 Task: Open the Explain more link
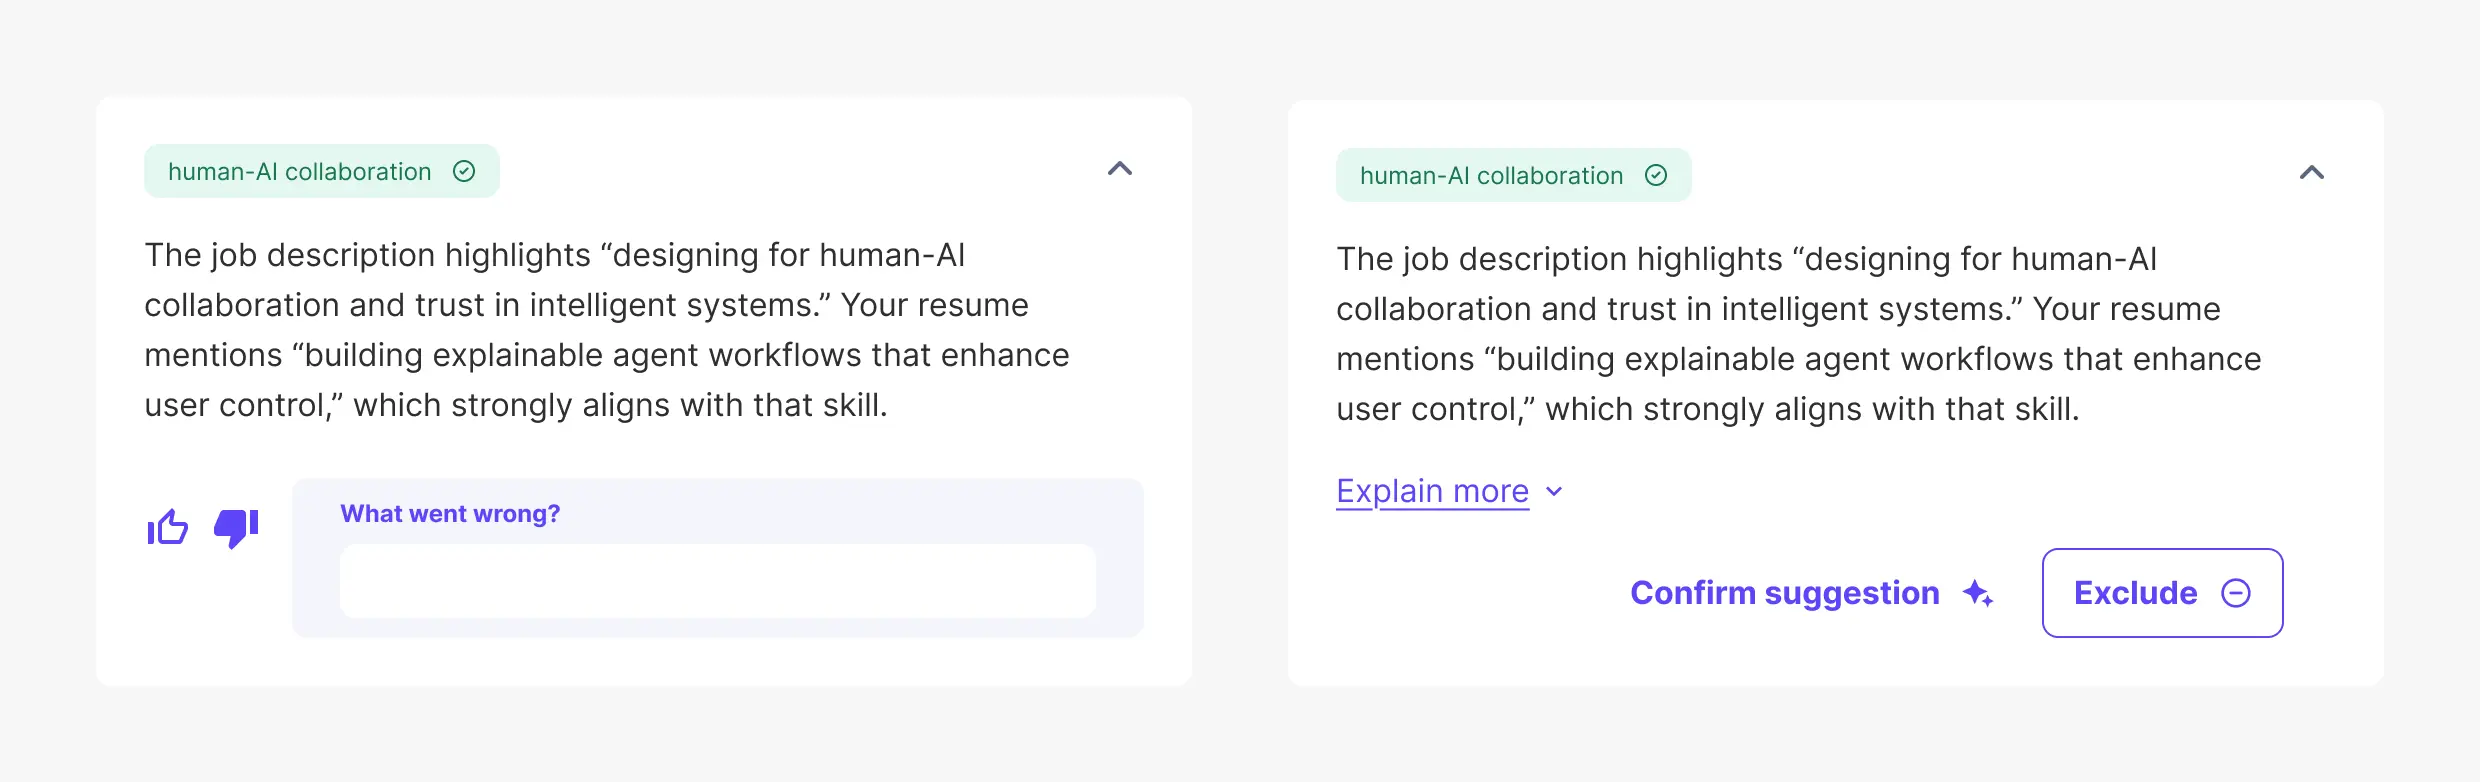coord(1432,491)
